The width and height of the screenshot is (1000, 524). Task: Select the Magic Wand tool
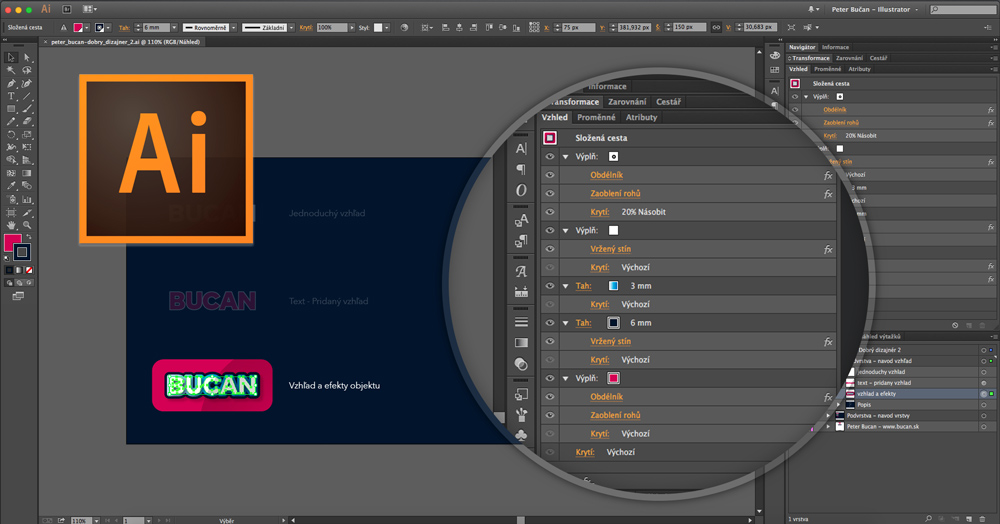(11, 70)
